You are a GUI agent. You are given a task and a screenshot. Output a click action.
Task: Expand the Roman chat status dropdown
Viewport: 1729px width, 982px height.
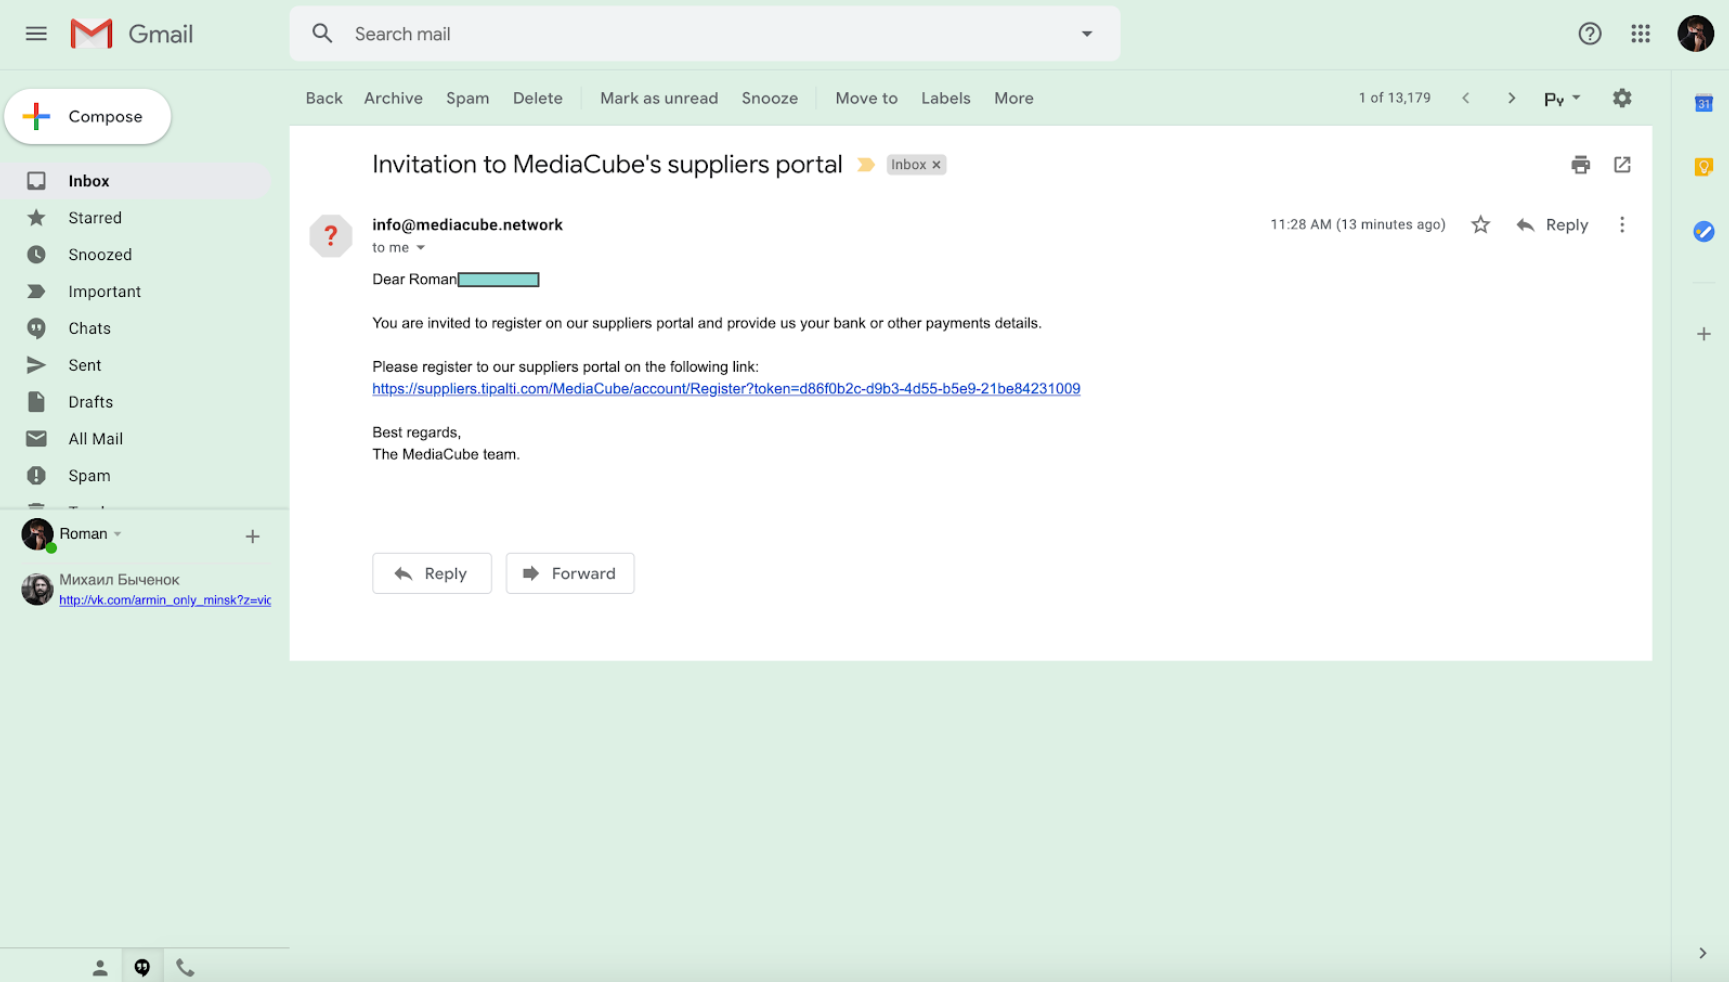[118, 534]
